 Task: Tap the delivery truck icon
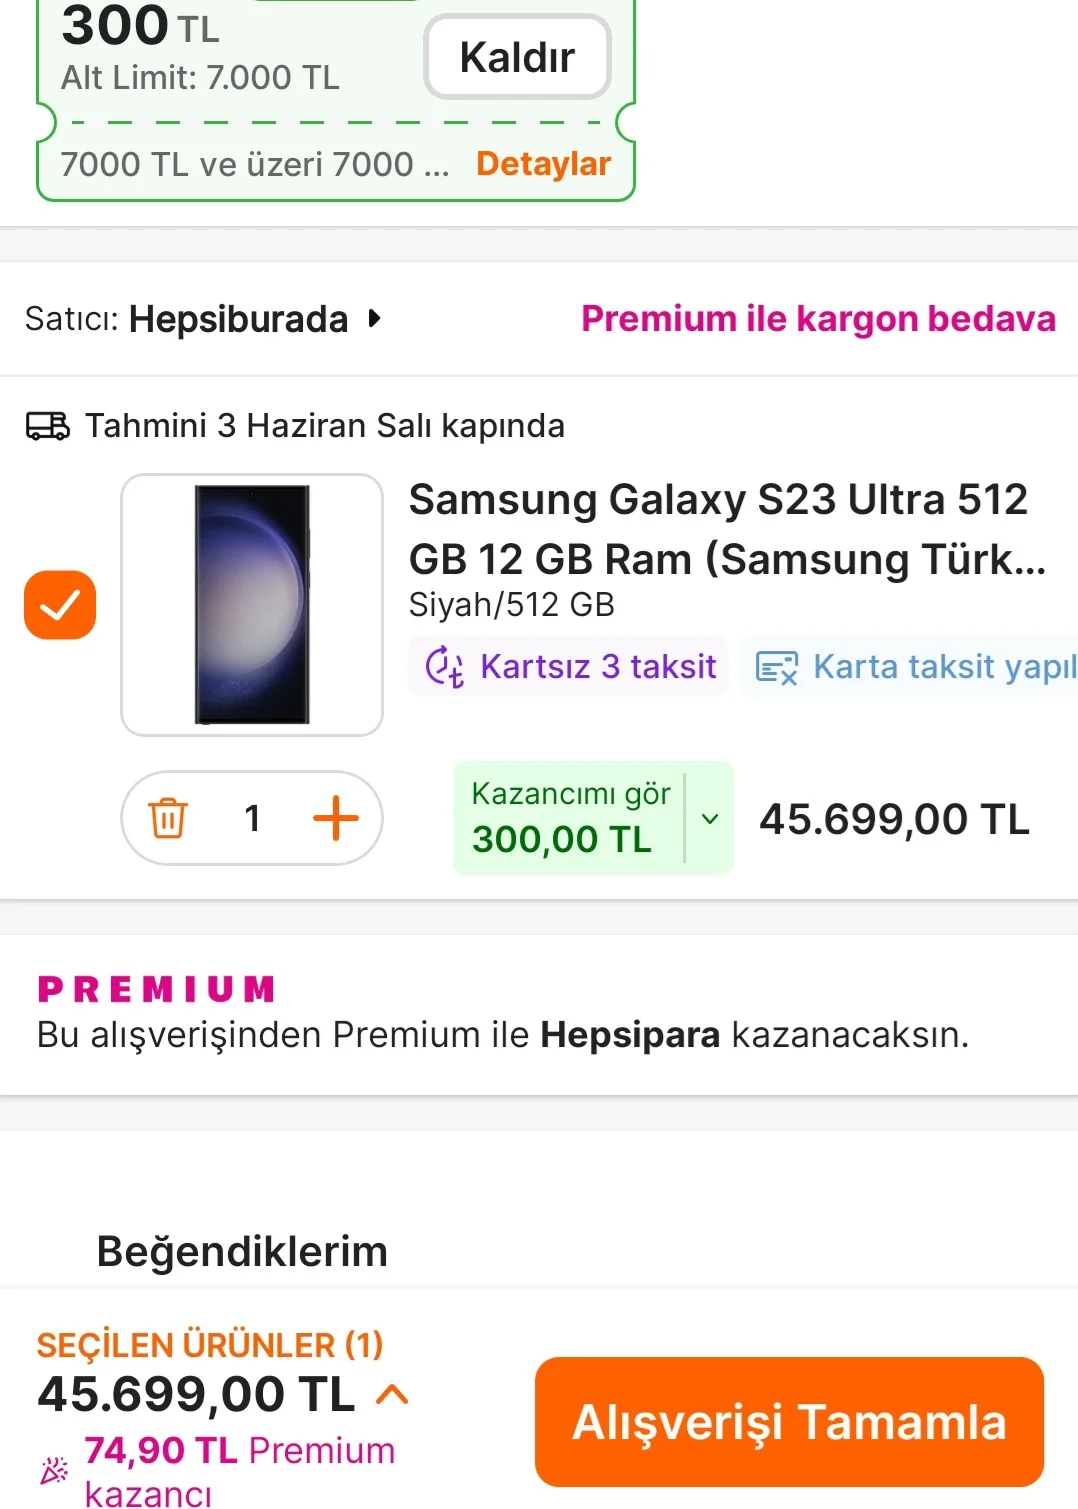pos(47,426)
